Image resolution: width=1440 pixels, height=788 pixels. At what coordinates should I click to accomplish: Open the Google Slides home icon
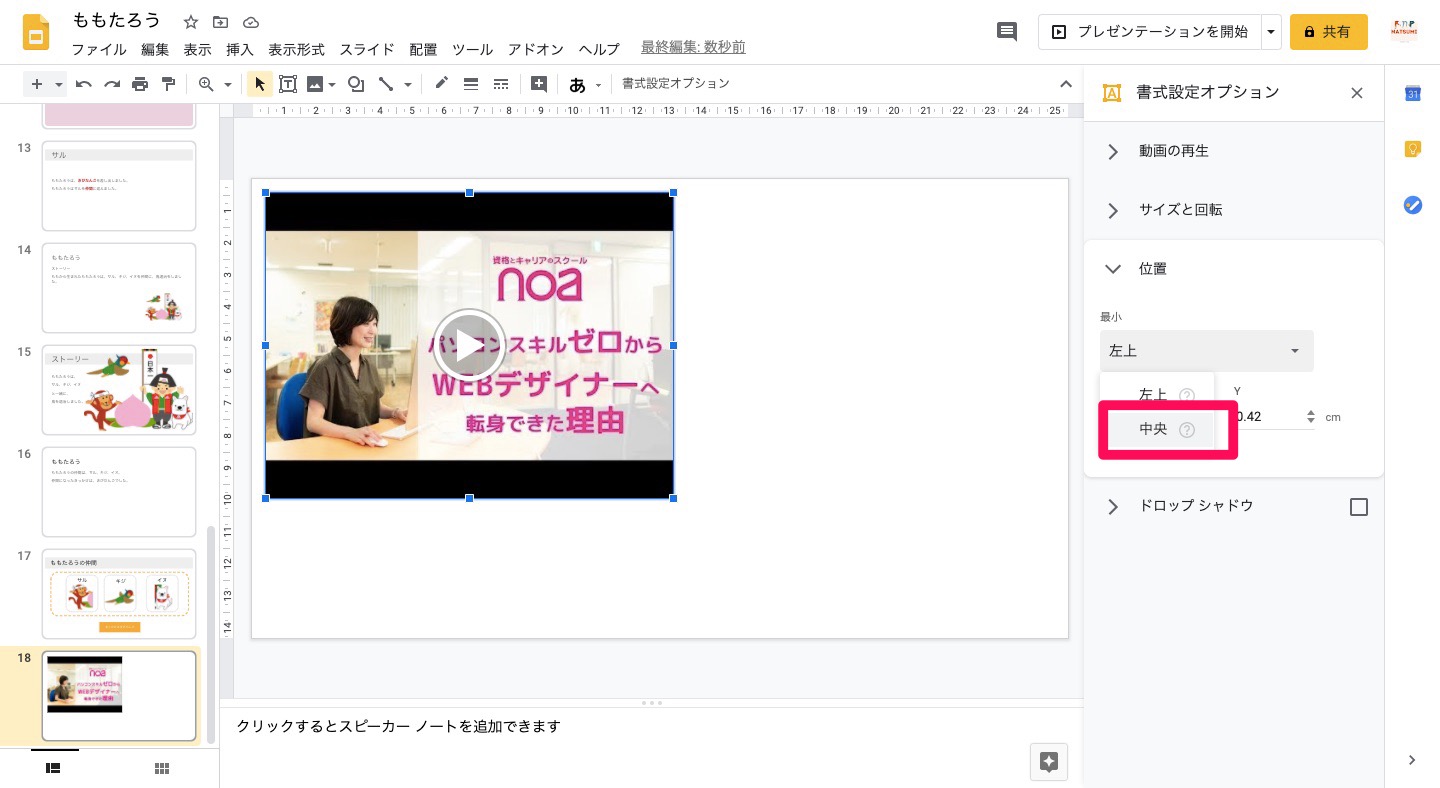(x=37, y=32)
